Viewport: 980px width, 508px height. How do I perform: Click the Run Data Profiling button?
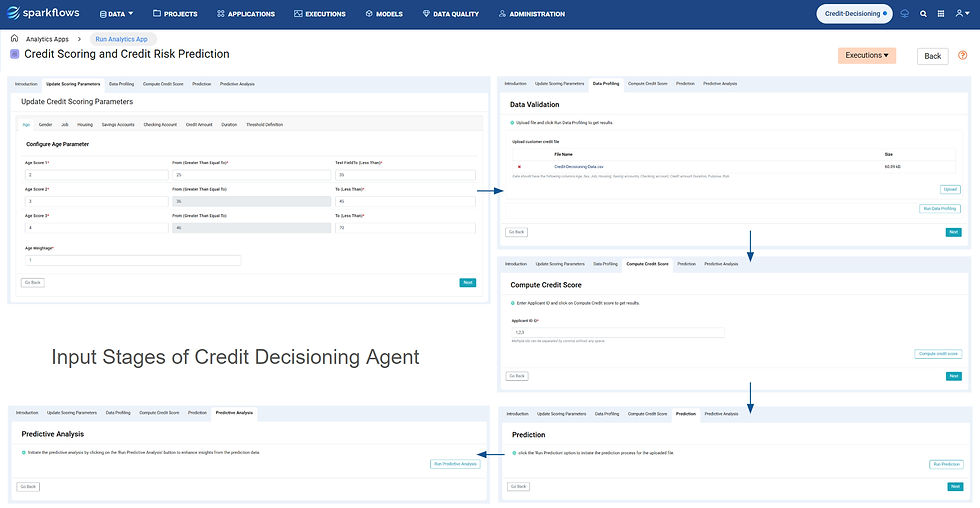click(940, 209)
